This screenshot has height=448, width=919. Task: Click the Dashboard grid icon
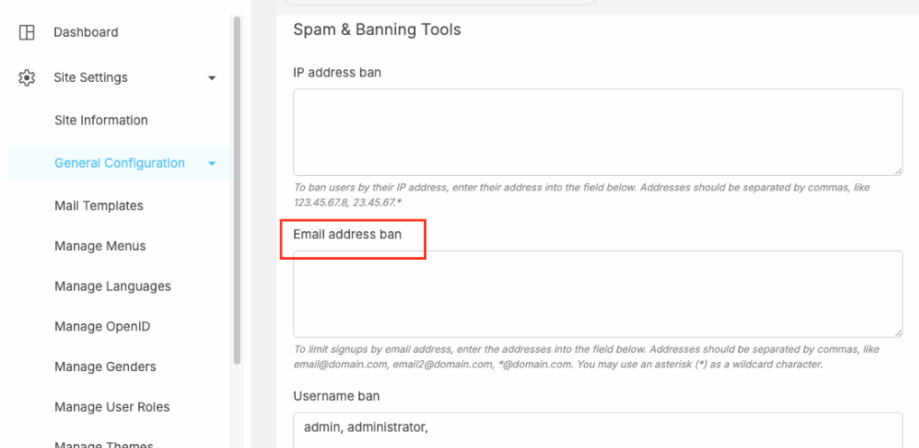coord(27,32)
